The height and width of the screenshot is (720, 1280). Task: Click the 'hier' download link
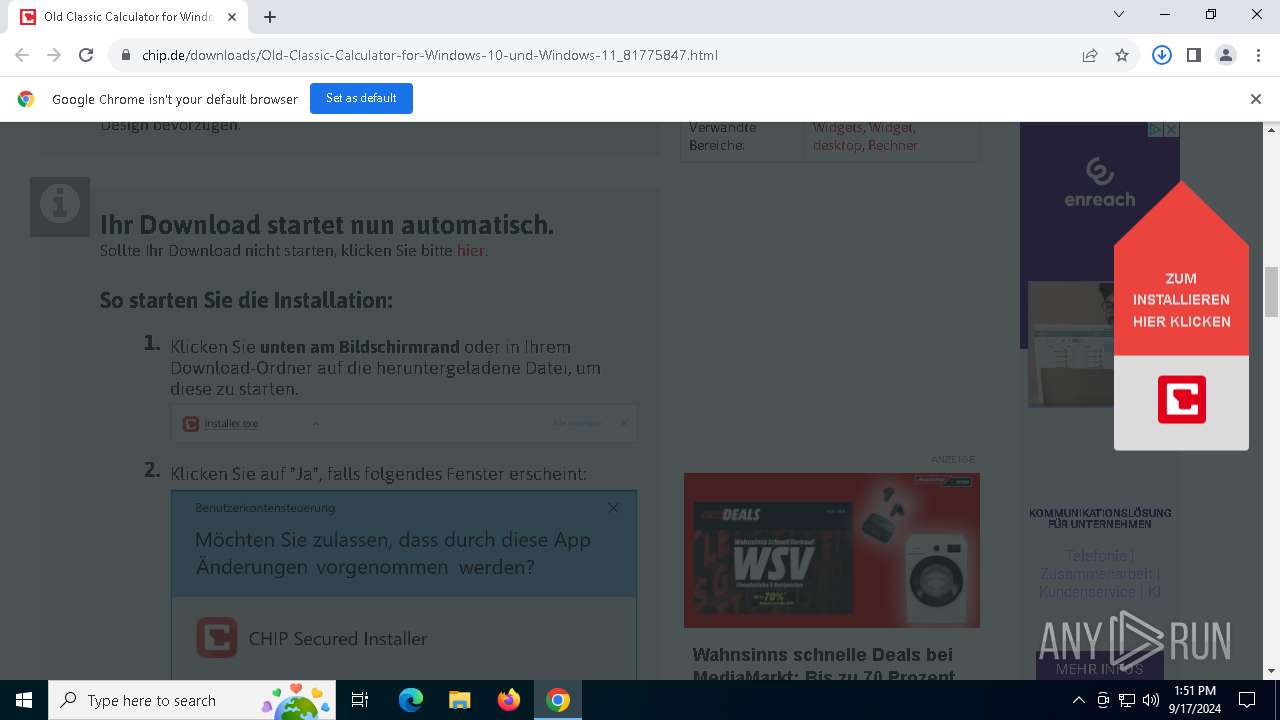point(471,250)
